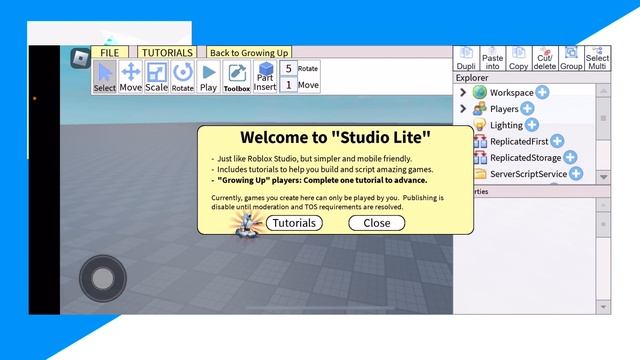Click the Roblox logo icon
The width and height of the screenshot is (640, 360).
click(x=80, y=59)
